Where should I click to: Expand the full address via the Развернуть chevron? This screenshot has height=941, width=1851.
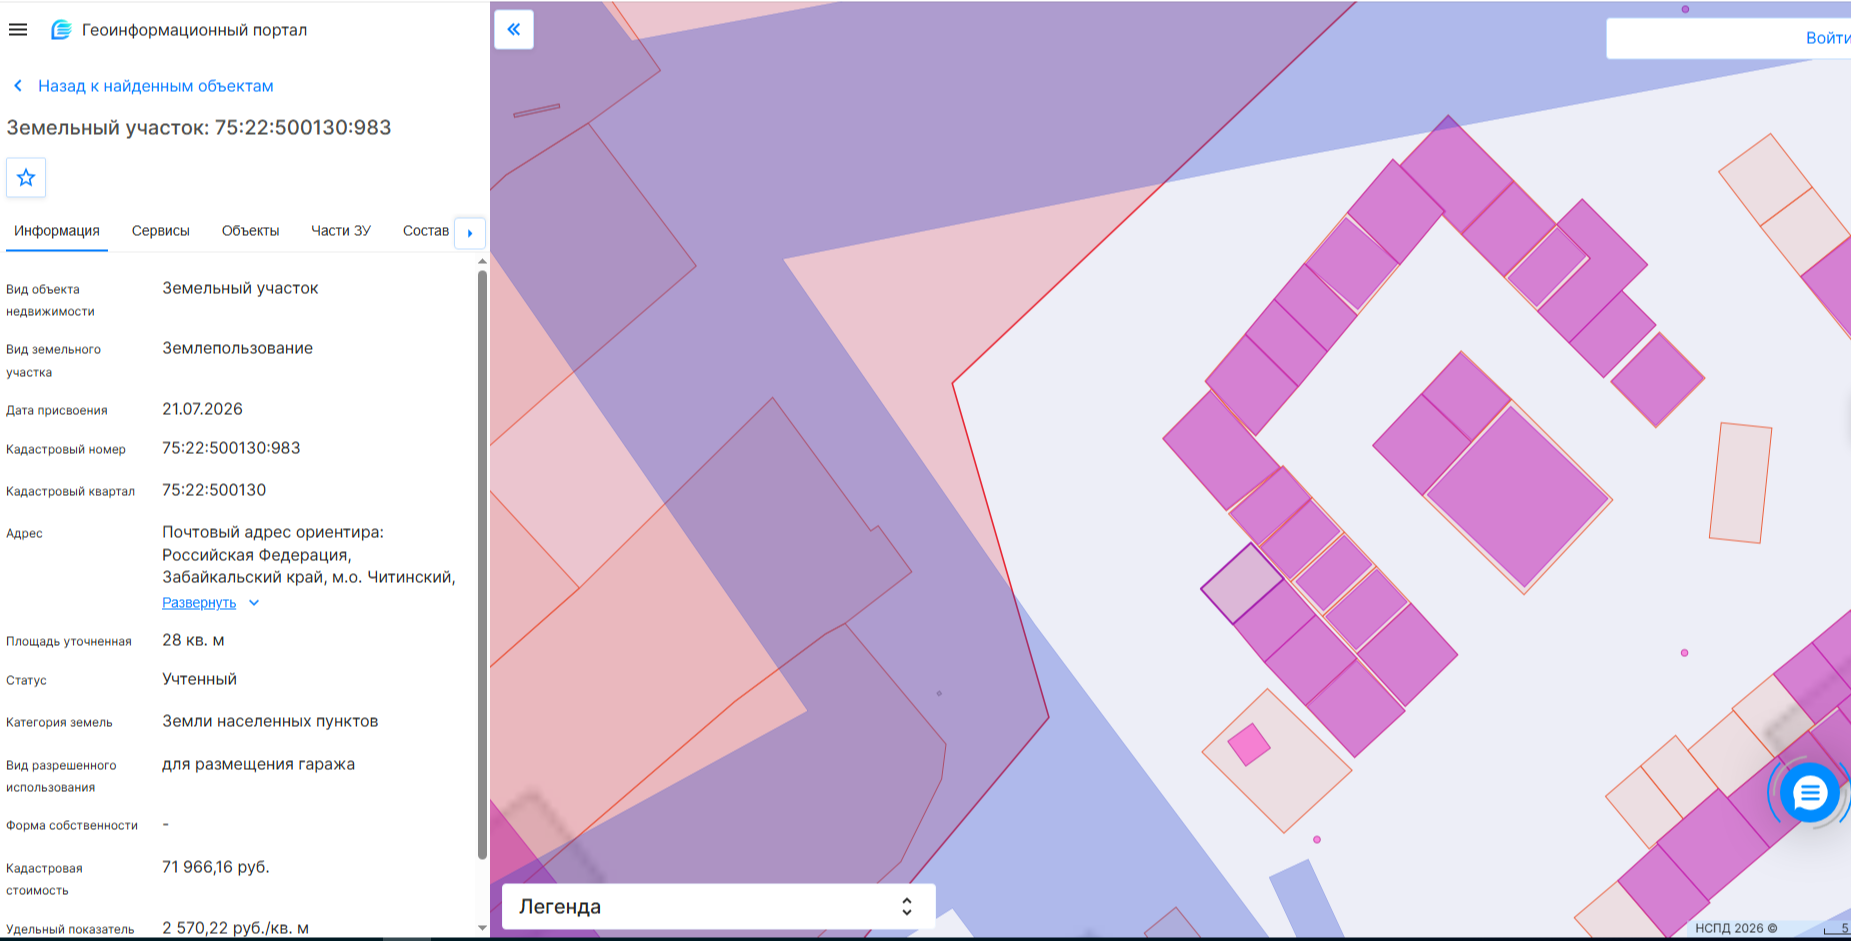254,603
